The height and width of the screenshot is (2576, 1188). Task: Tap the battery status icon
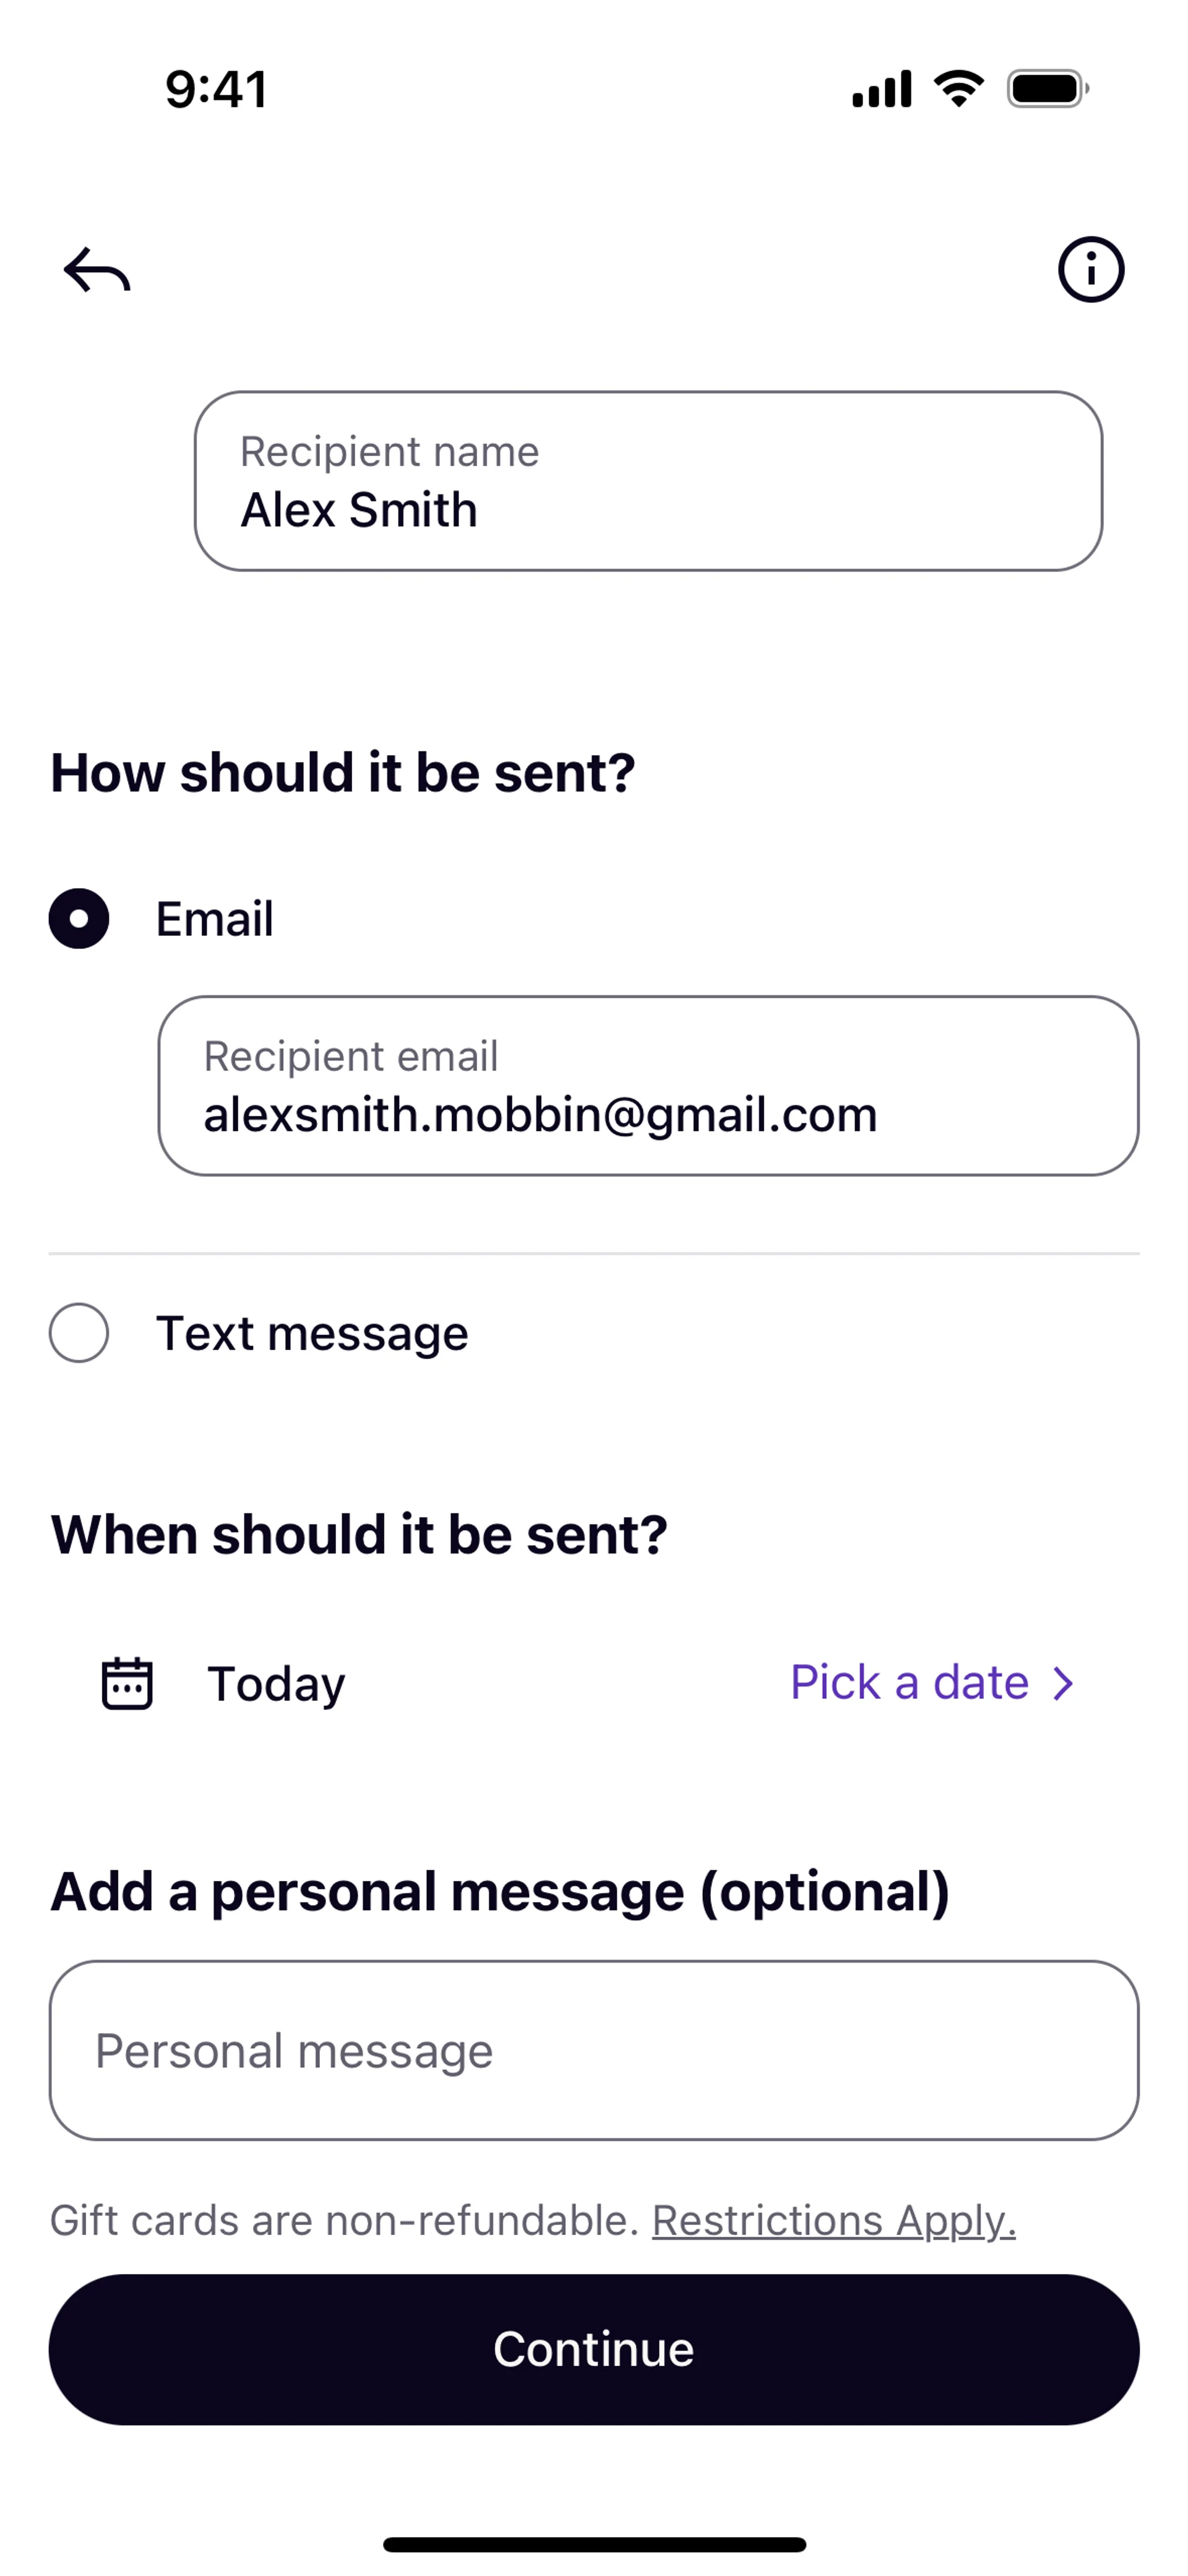[x=1047, y=89]
